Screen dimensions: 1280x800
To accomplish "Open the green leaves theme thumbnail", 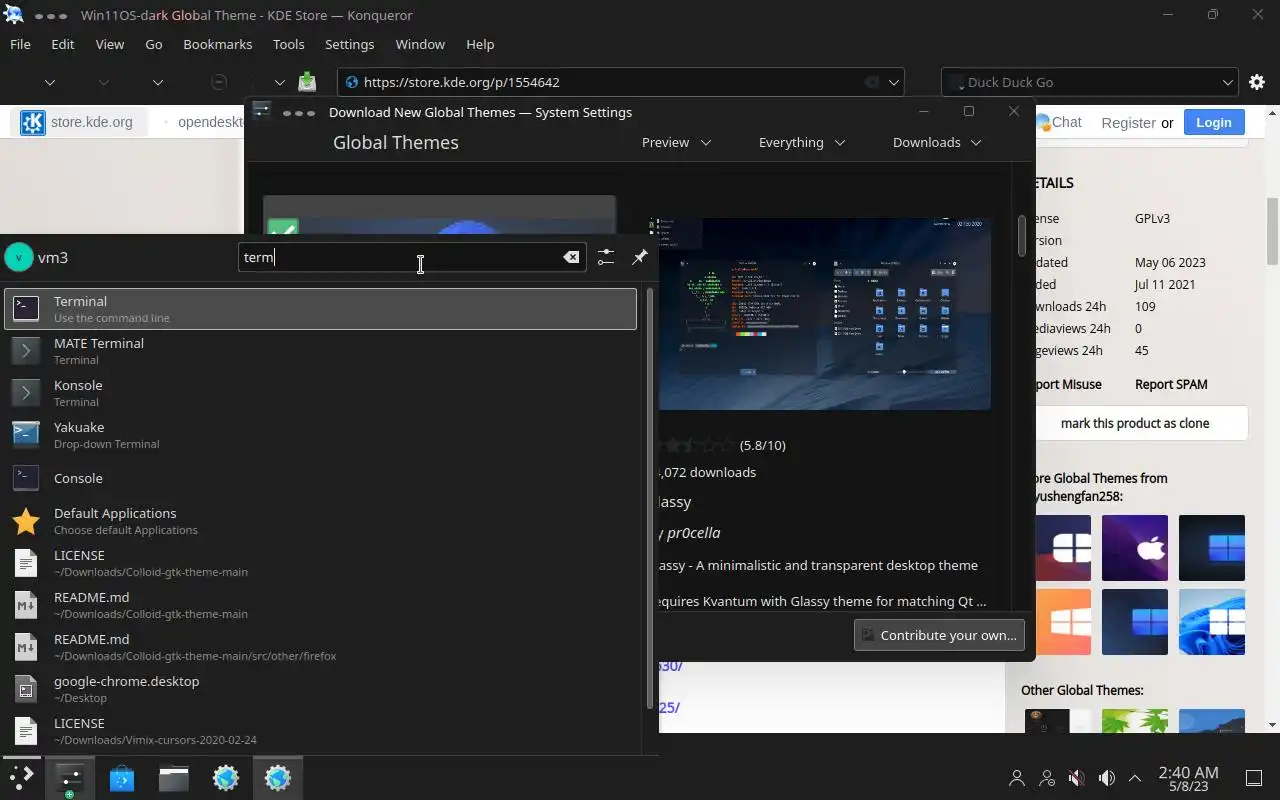I will (1135, 721).
